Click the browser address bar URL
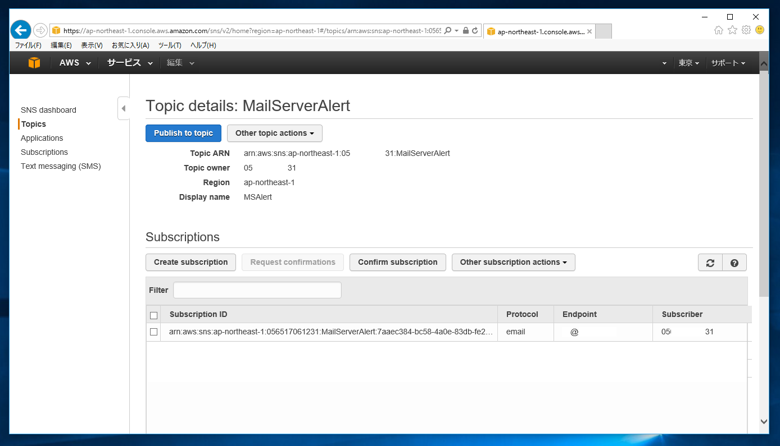 pyautogui.click(x=252, y=30)
